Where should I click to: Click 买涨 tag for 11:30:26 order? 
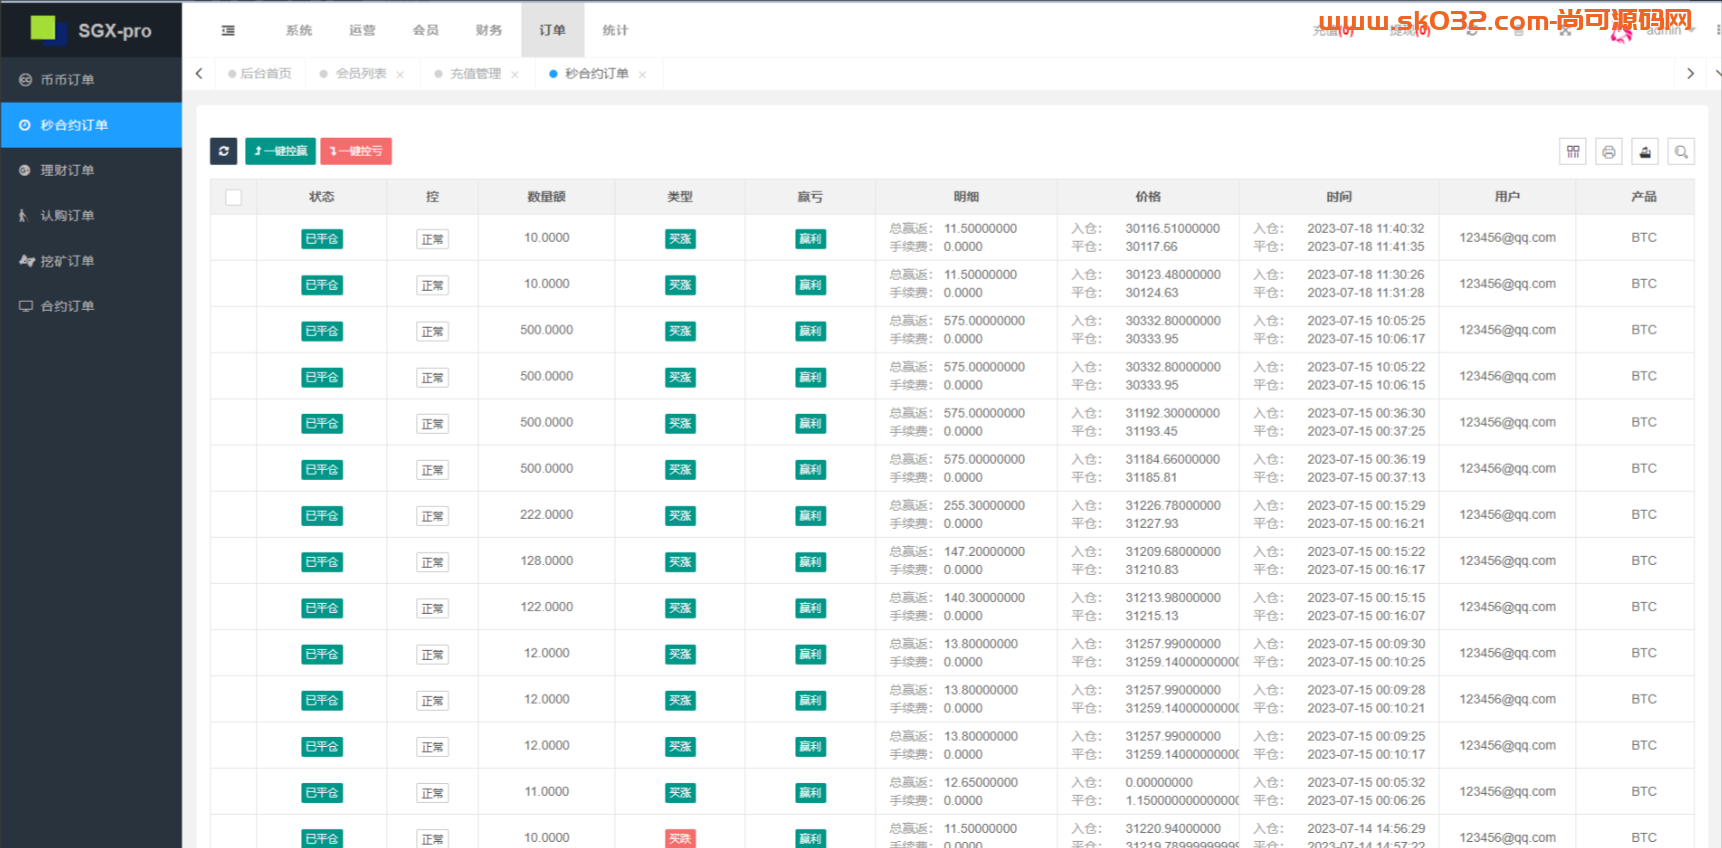[x=680, y=285]
